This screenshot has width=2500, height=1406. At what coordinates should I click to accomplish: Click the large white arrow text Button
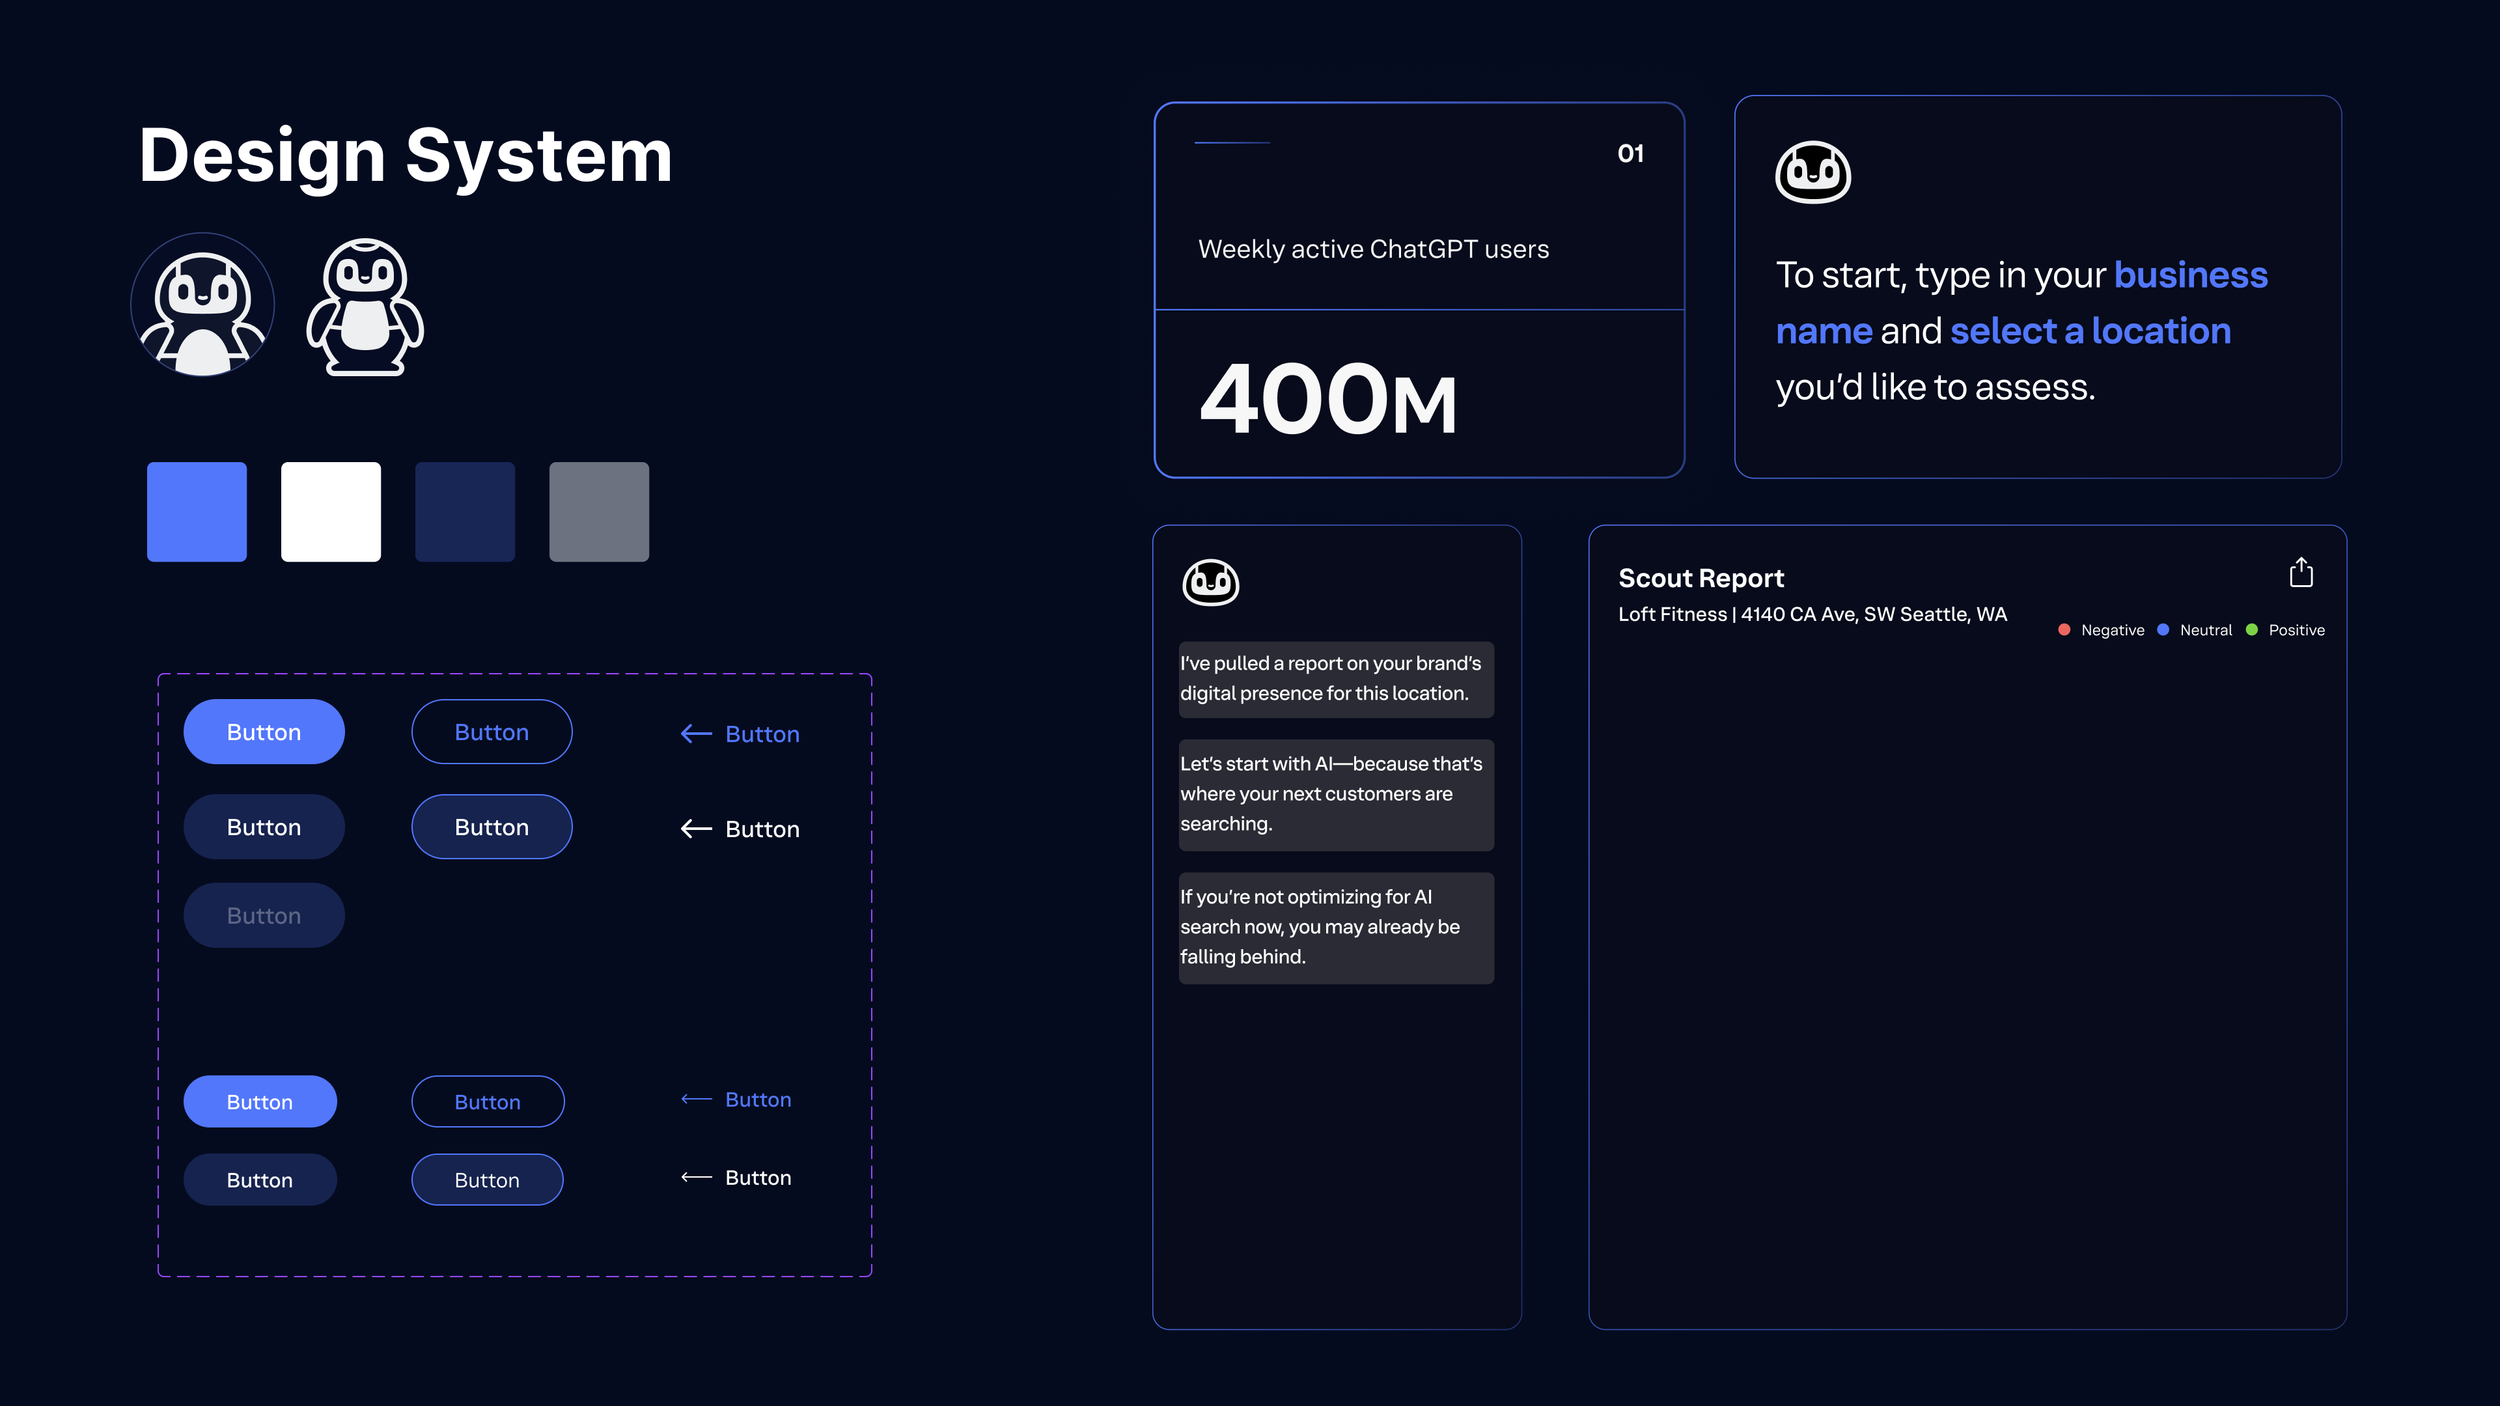click(740, 829)
